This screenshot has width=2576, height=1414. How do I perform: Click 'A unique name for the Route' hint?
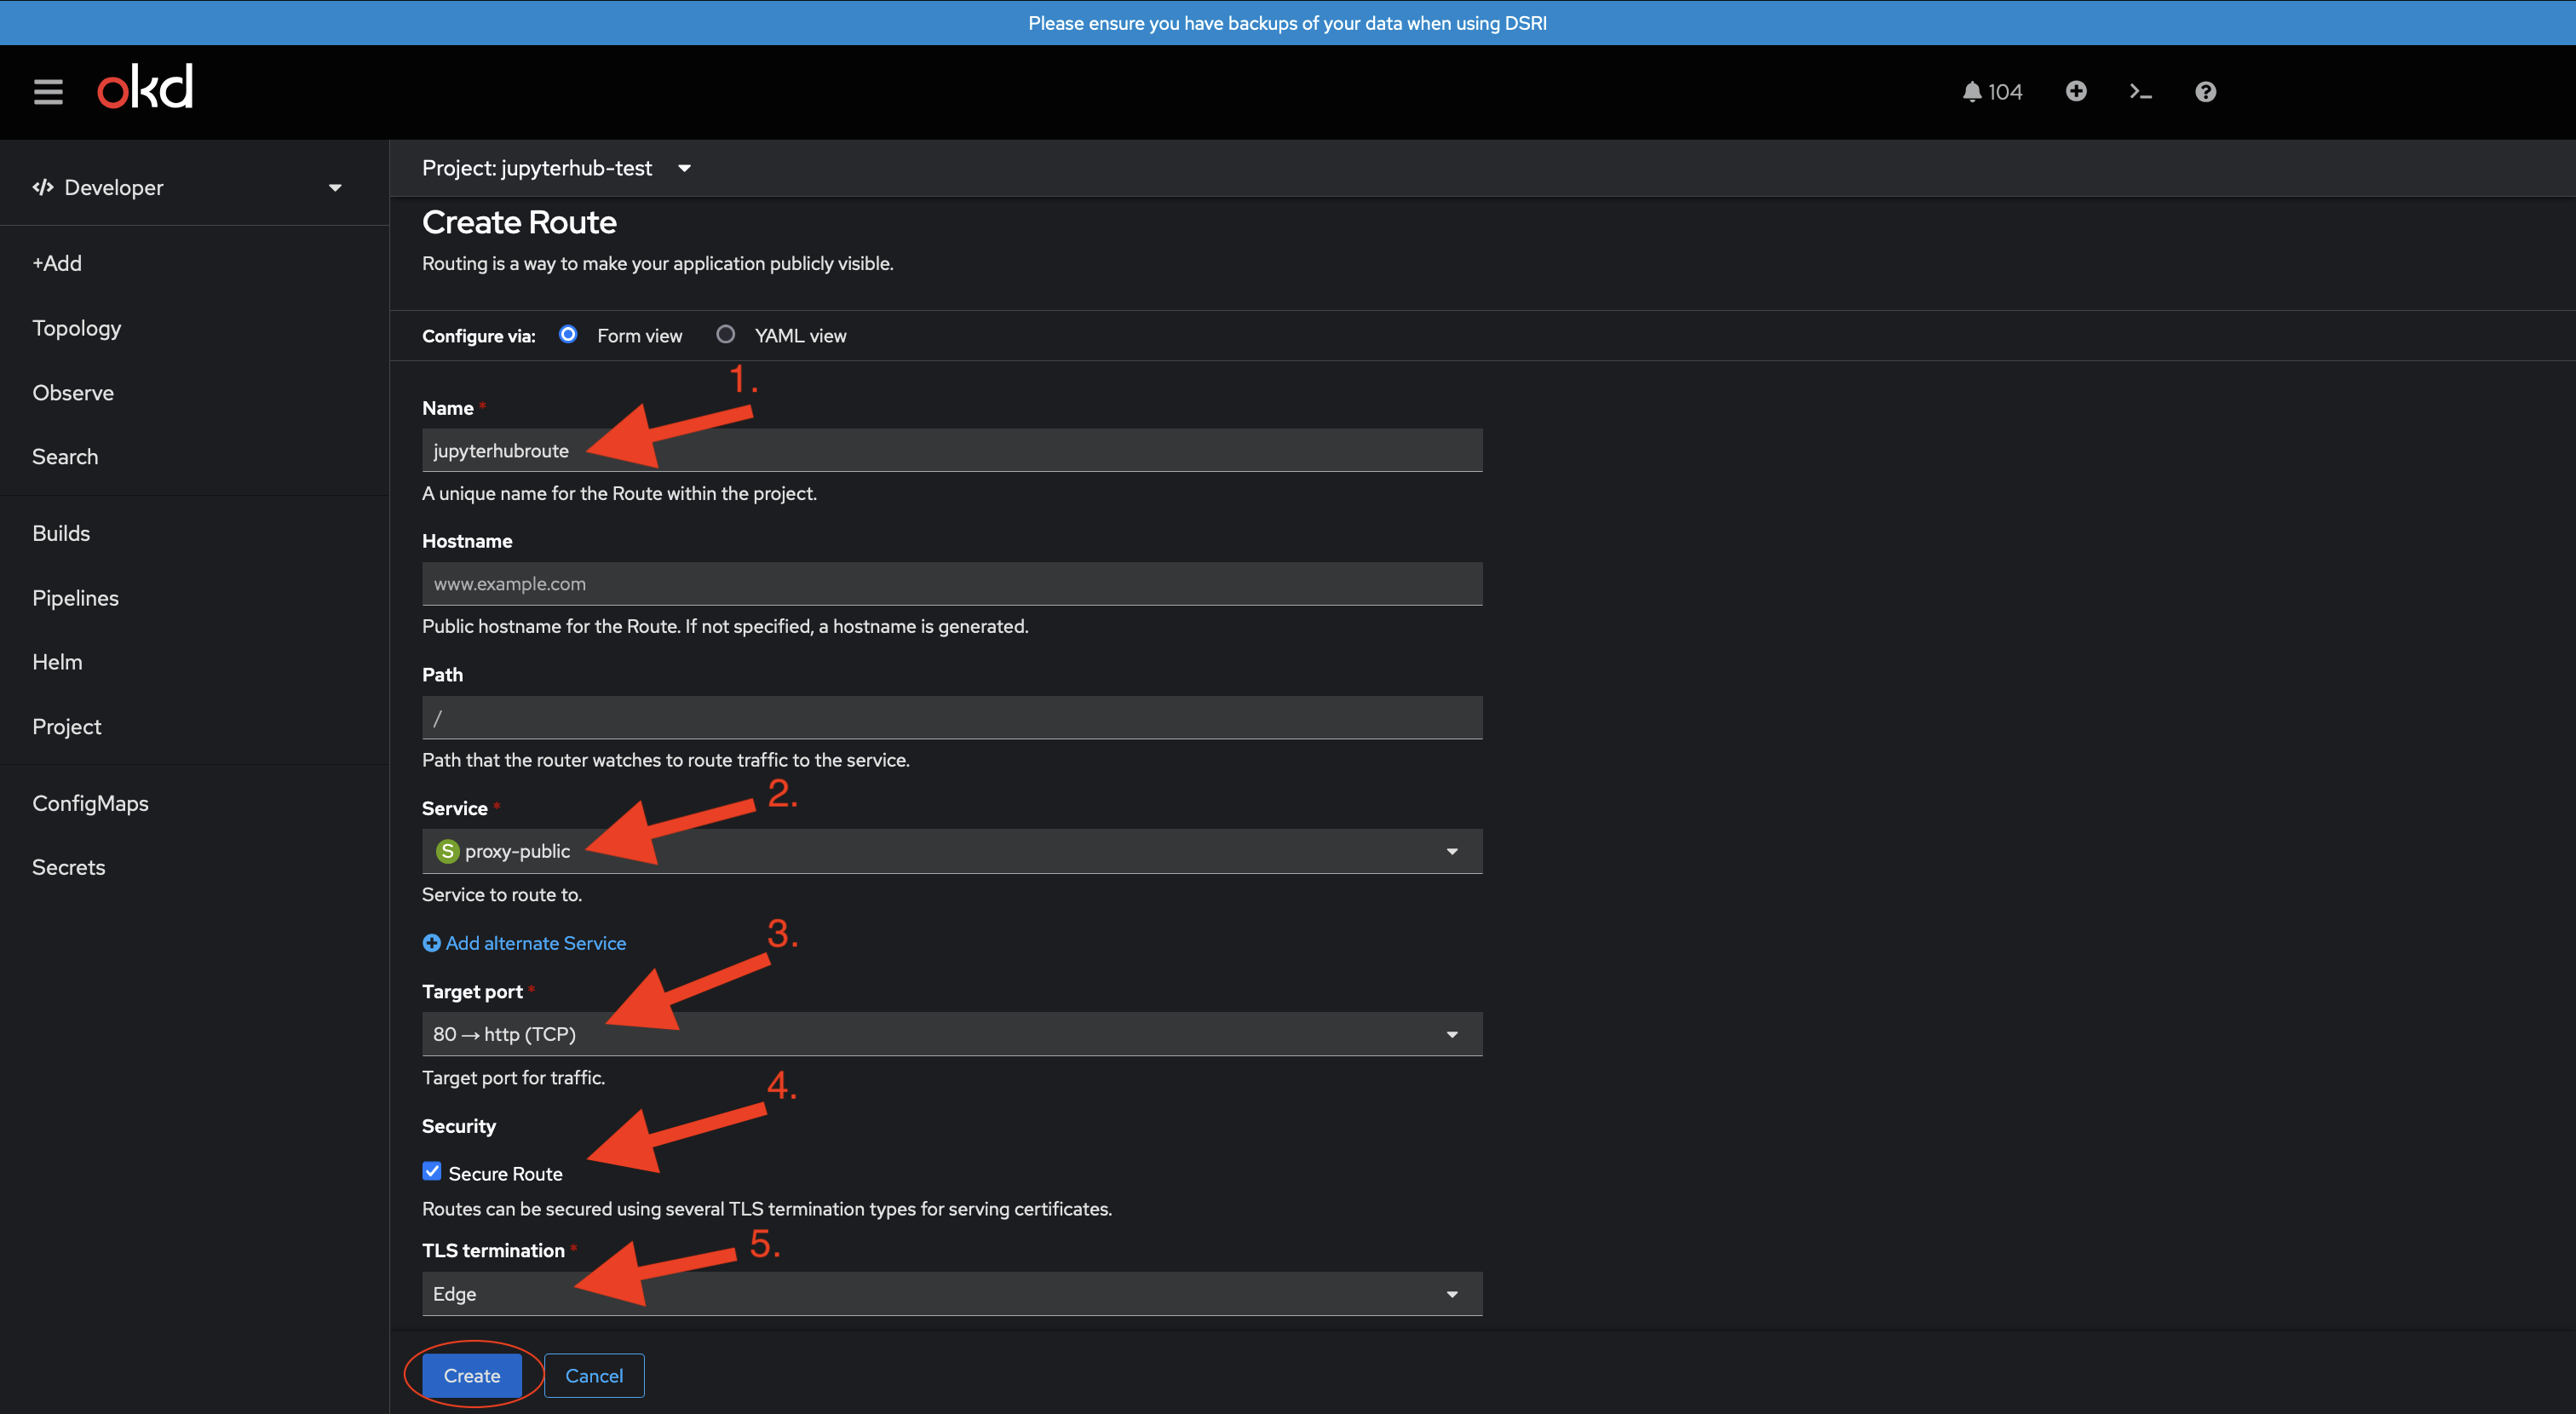(619, 493)
